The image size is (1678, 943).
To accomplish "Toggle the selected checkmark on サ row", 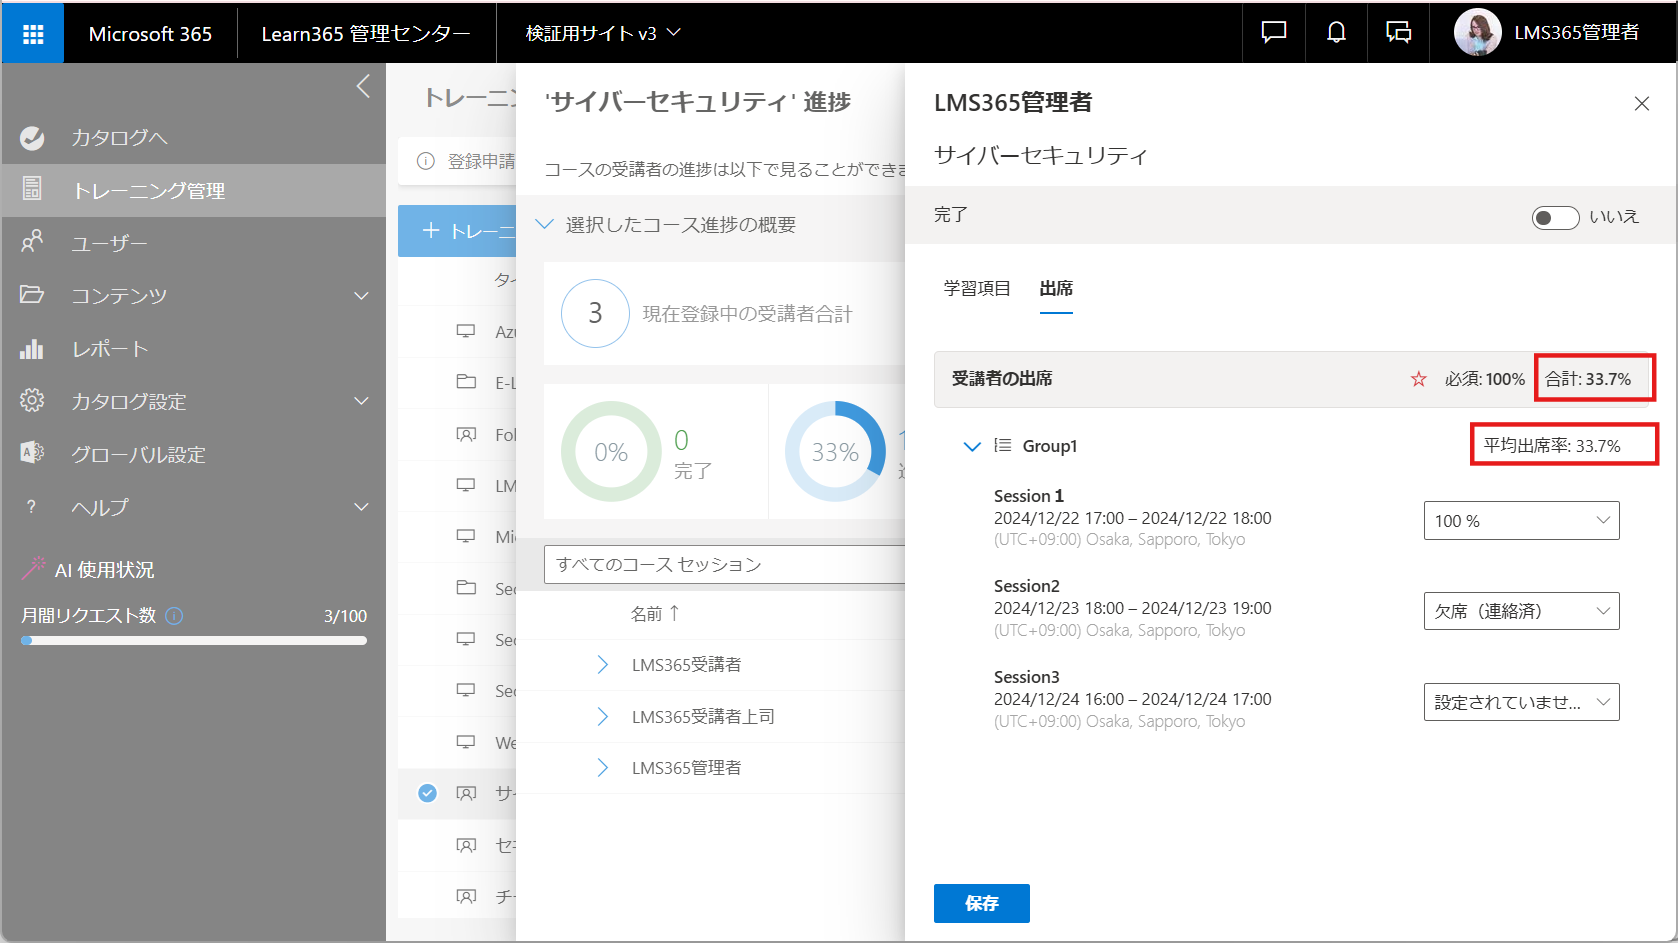I will [x=427, y=793].
